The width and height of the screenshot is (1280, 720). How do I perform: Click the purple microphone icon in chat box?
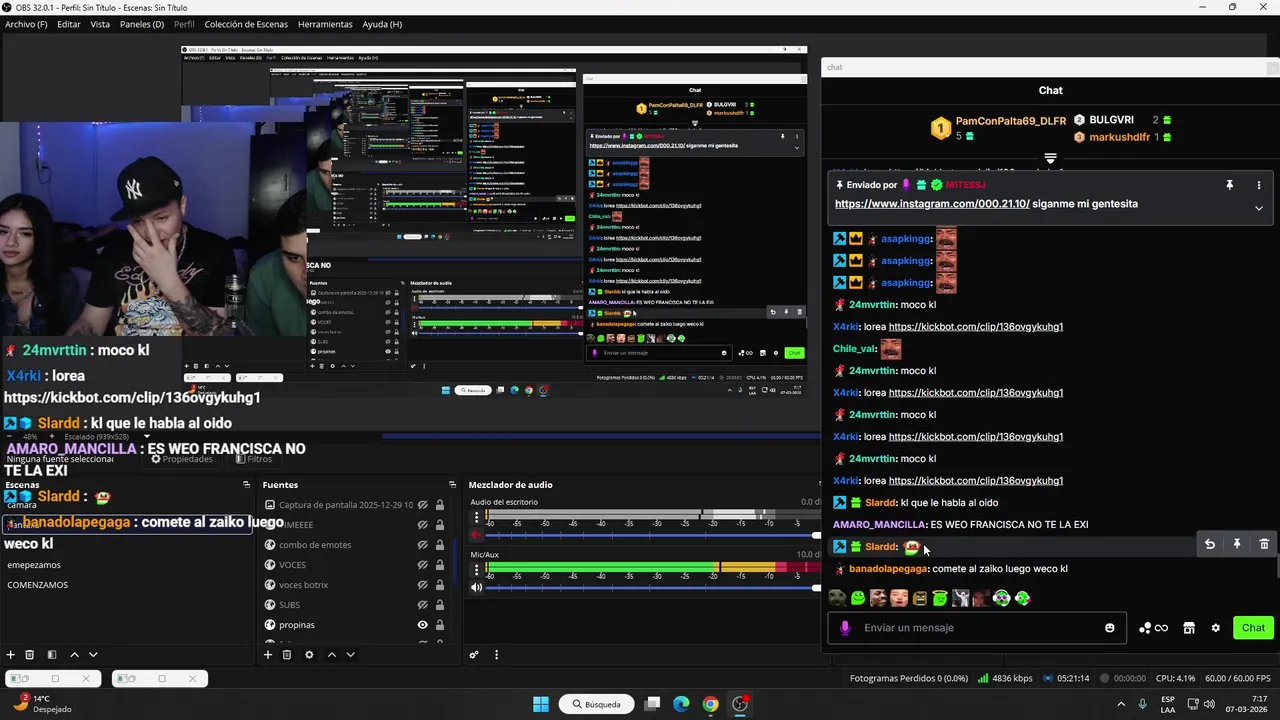point(845,628)
